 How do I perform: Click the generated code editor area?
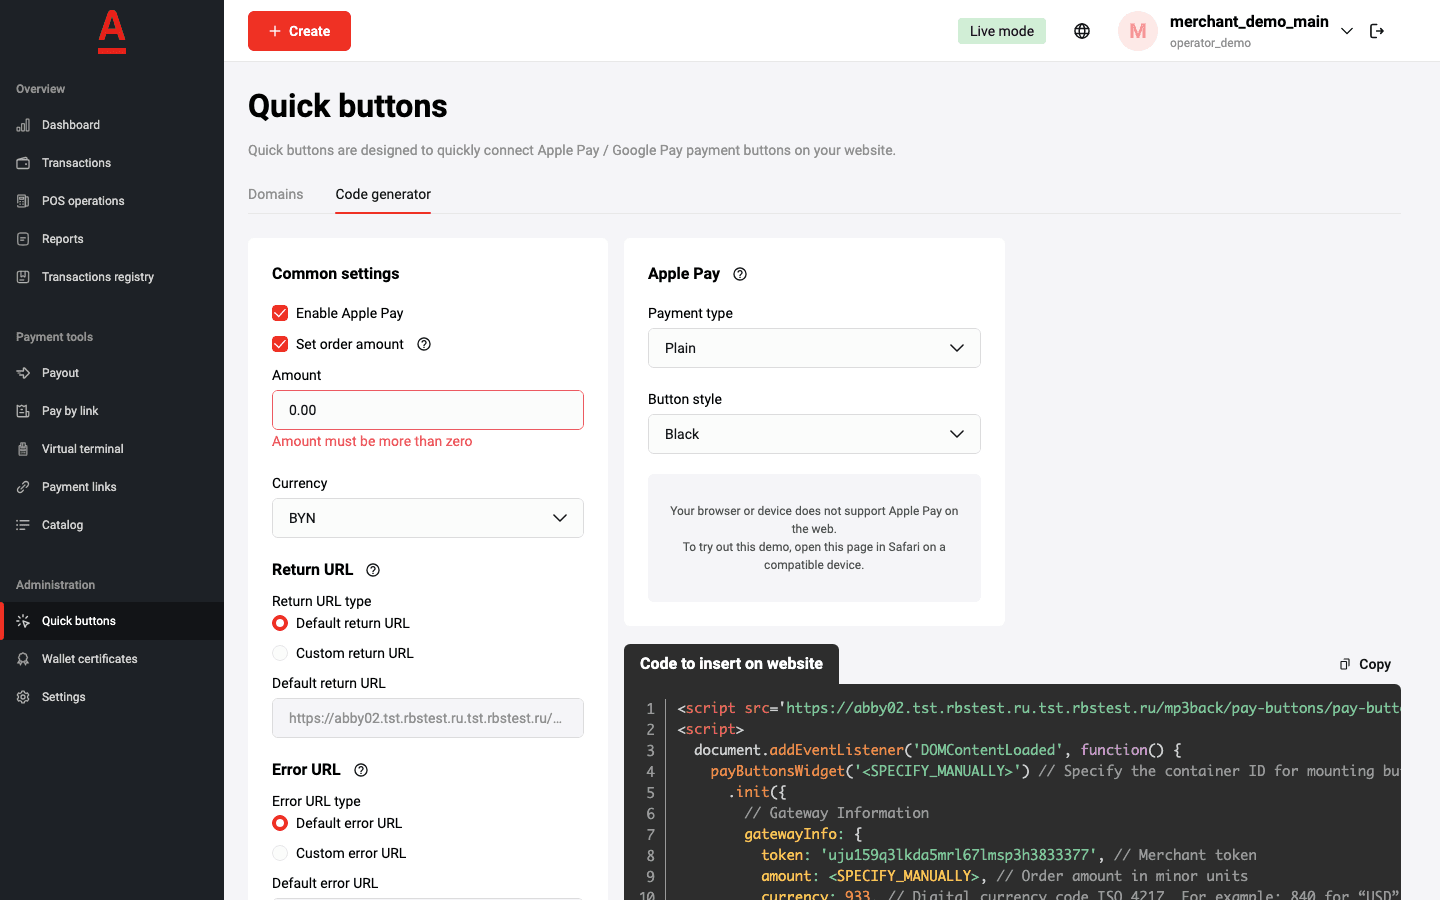(x=1012, y=792)
